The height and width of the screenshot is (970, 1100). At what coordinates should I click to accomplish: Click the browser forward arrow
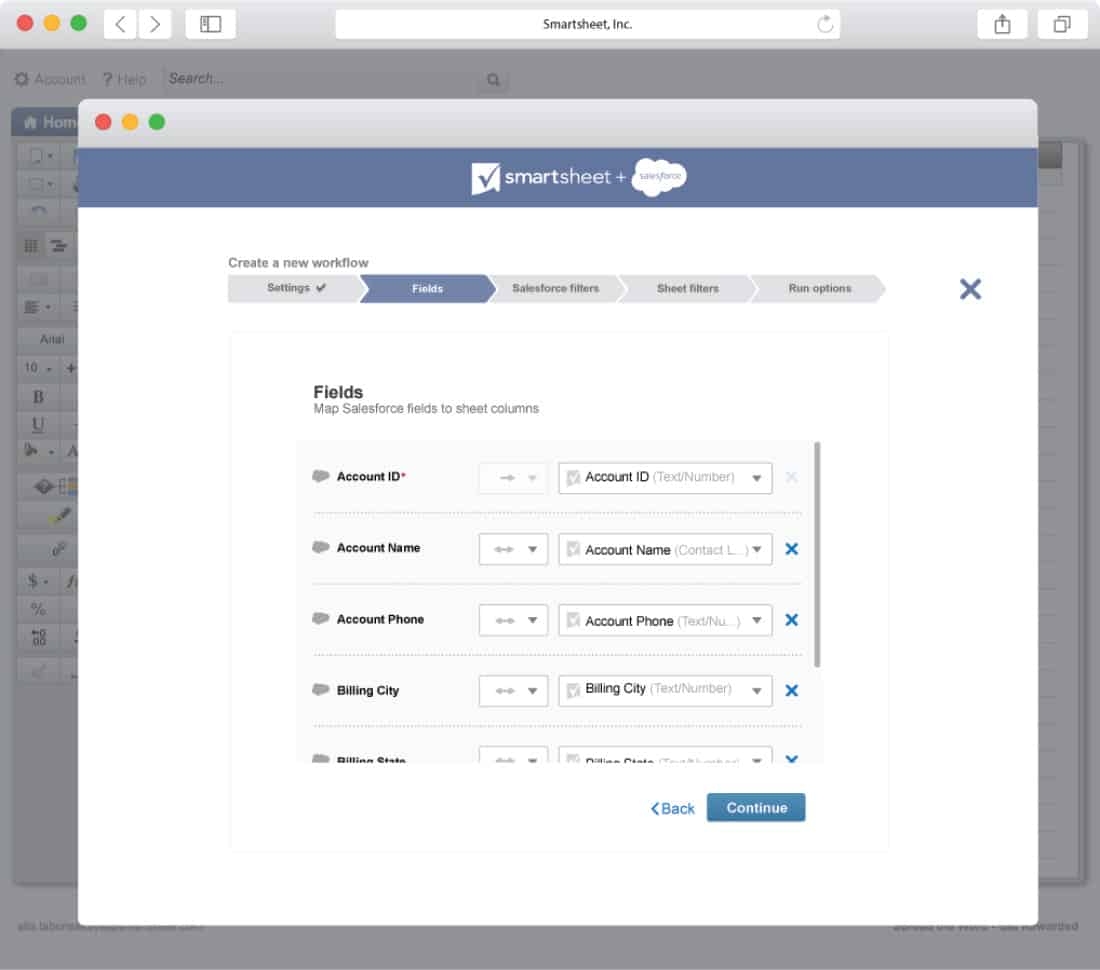(155, 24)
